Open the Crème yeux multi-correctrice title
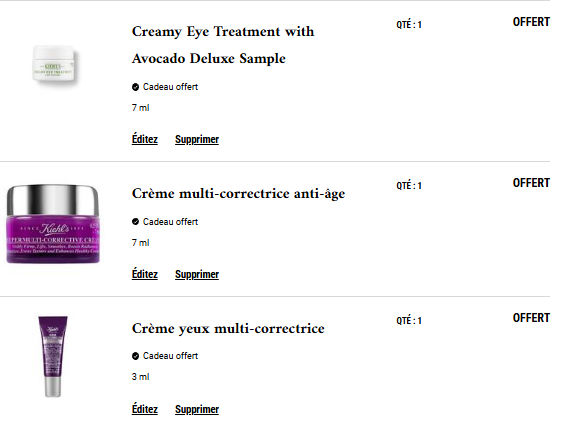Viewport: 566px width, 442px height. click(x=228, y=329)
